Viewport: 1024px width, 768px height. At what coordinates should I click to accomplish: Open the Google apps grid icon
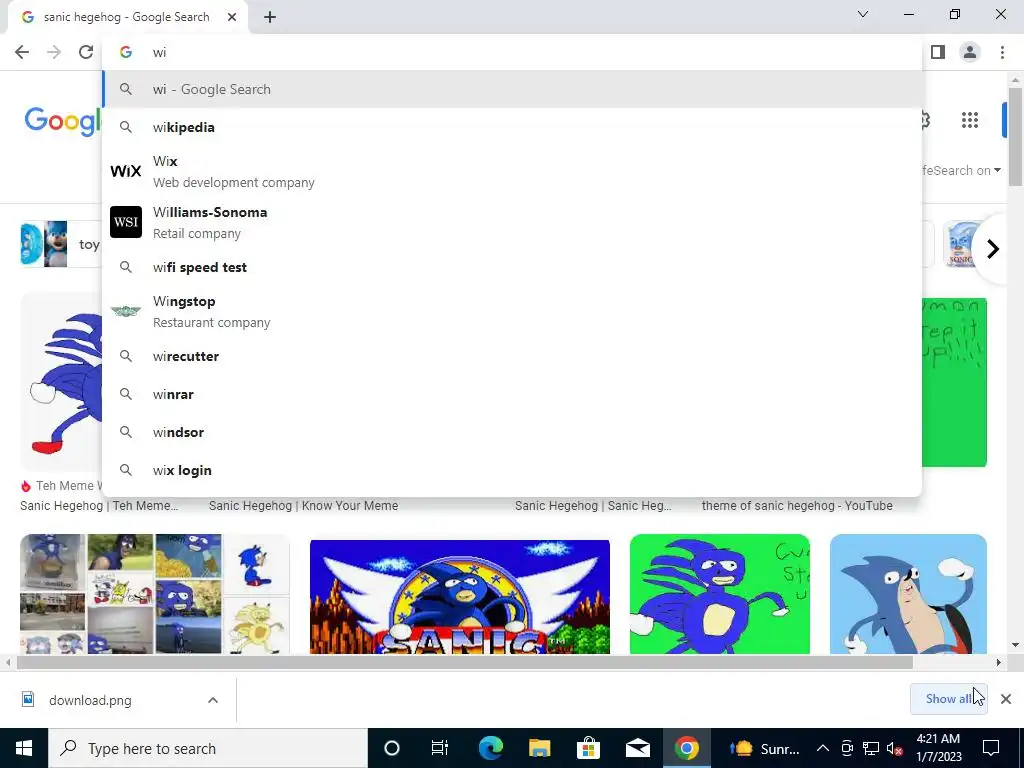click(x=970, y=120)
